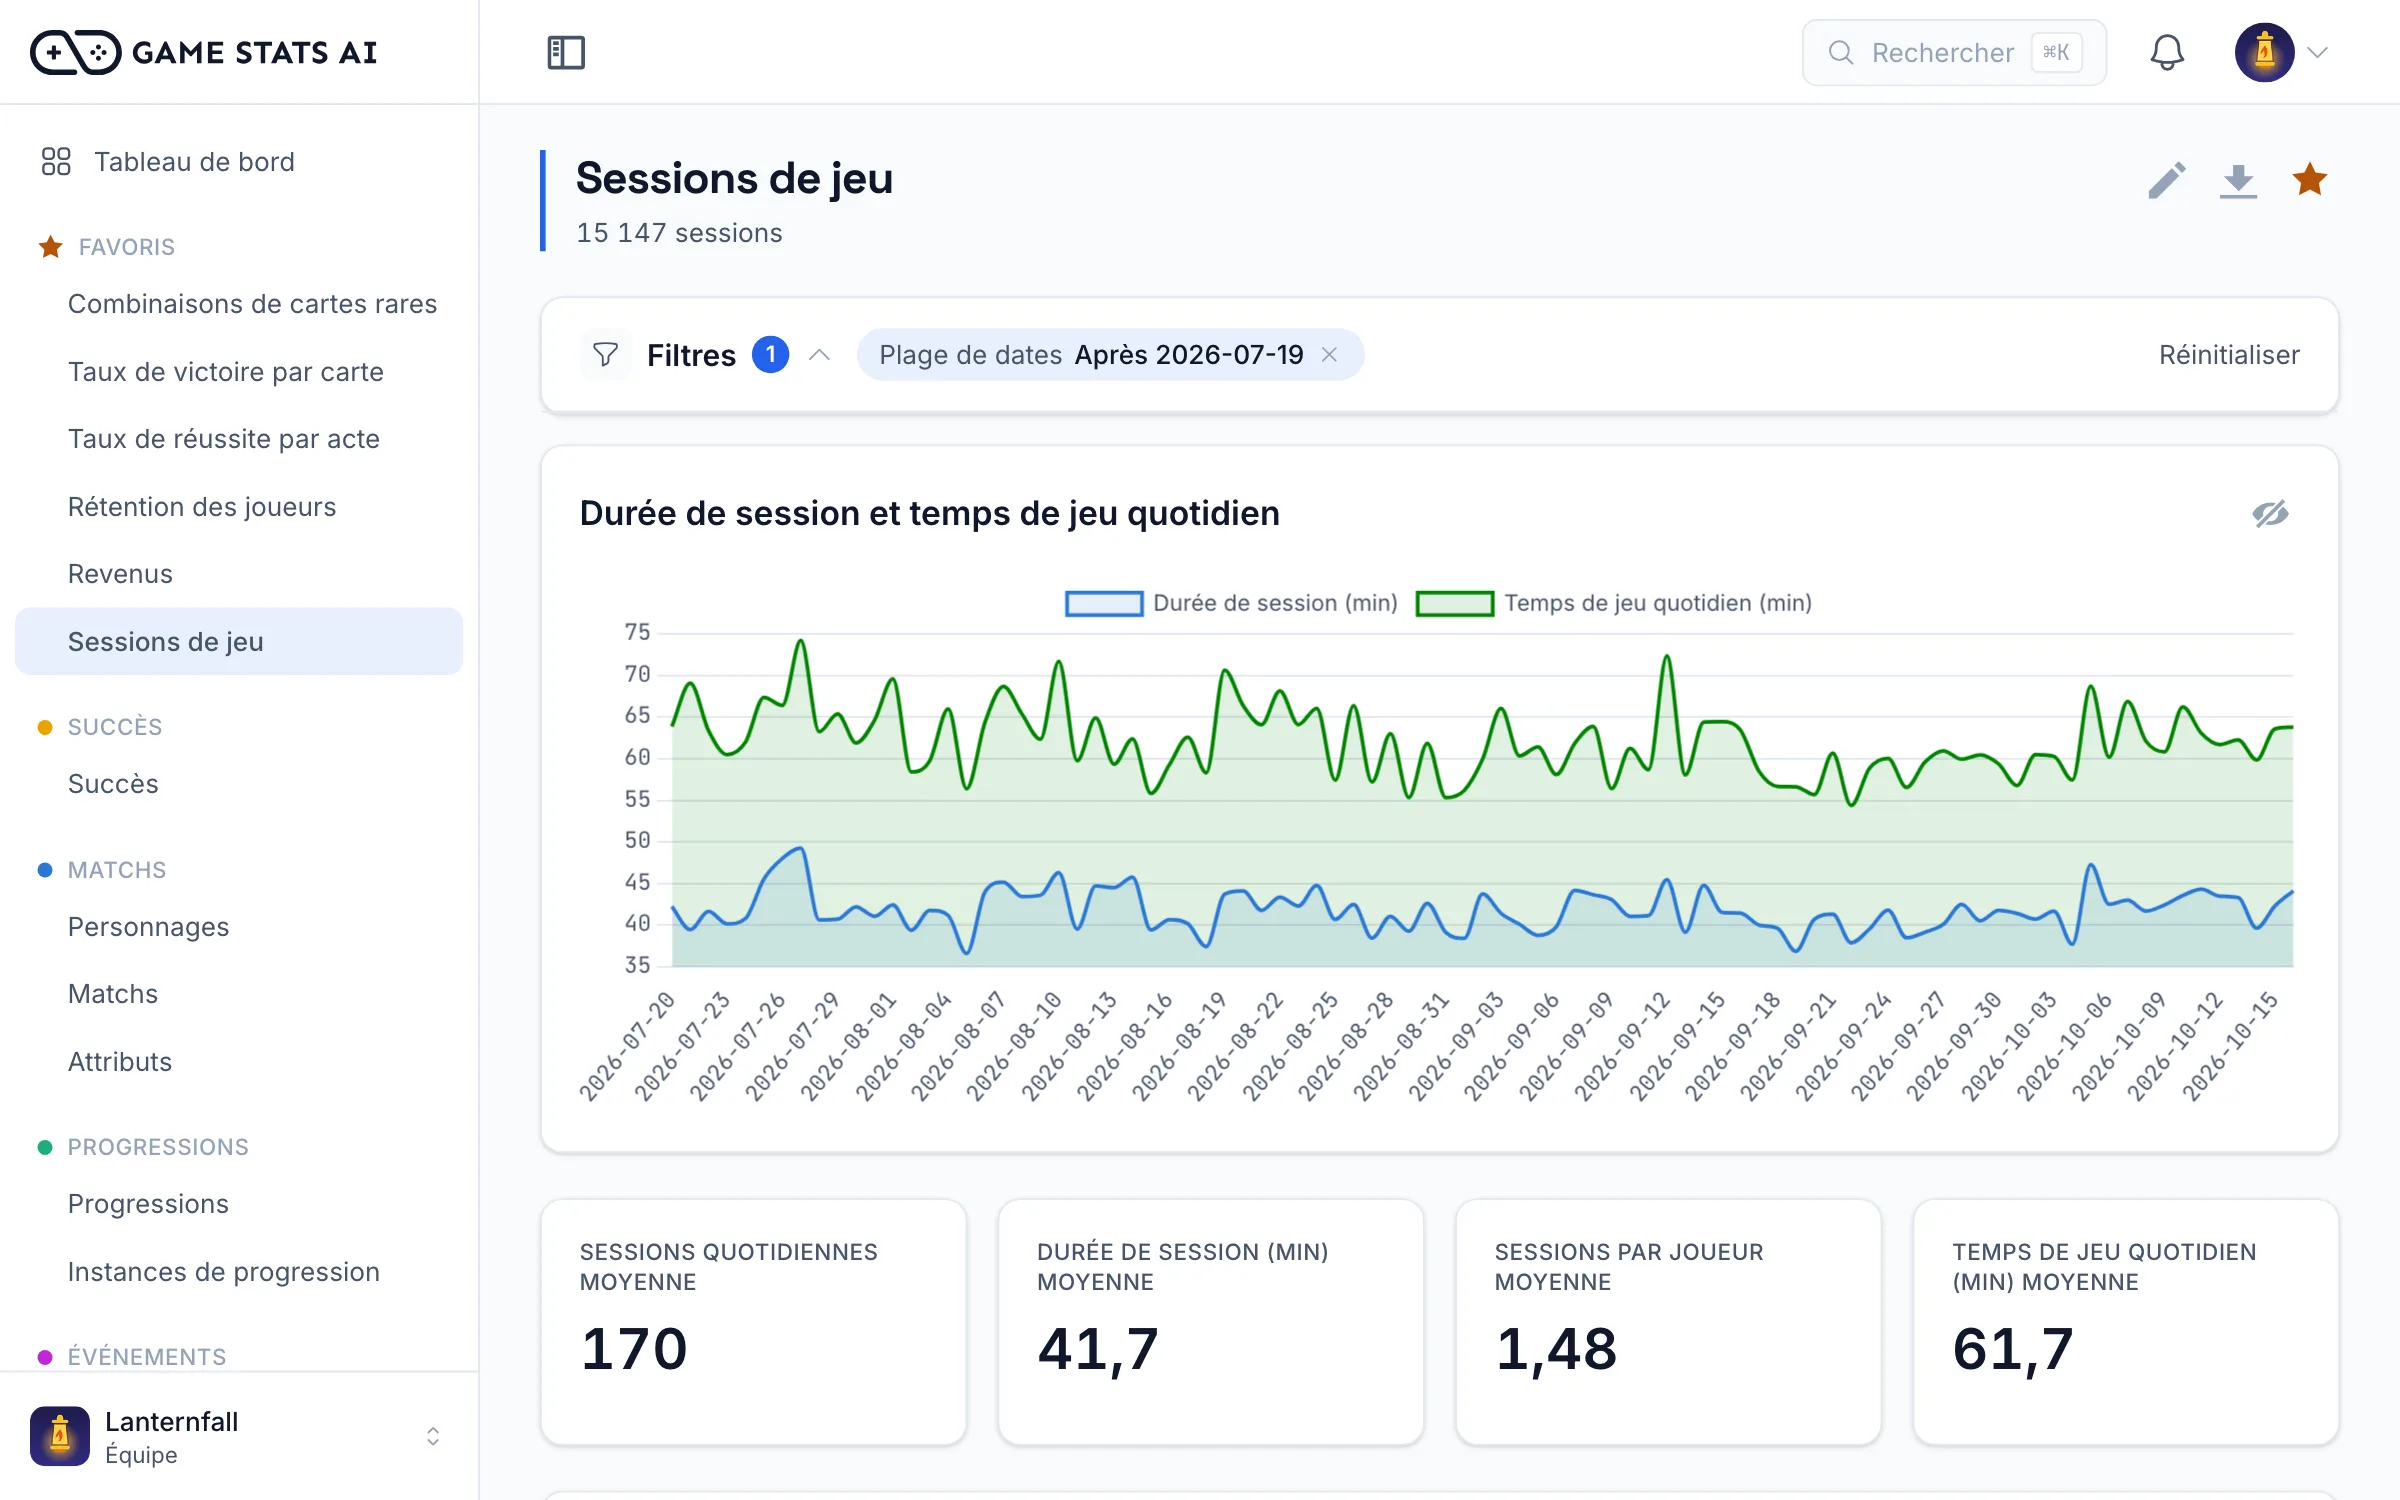Click the Sessions par joueur 1,48 value
Screen dimensions: 2400x1500
(1555, 1349)
